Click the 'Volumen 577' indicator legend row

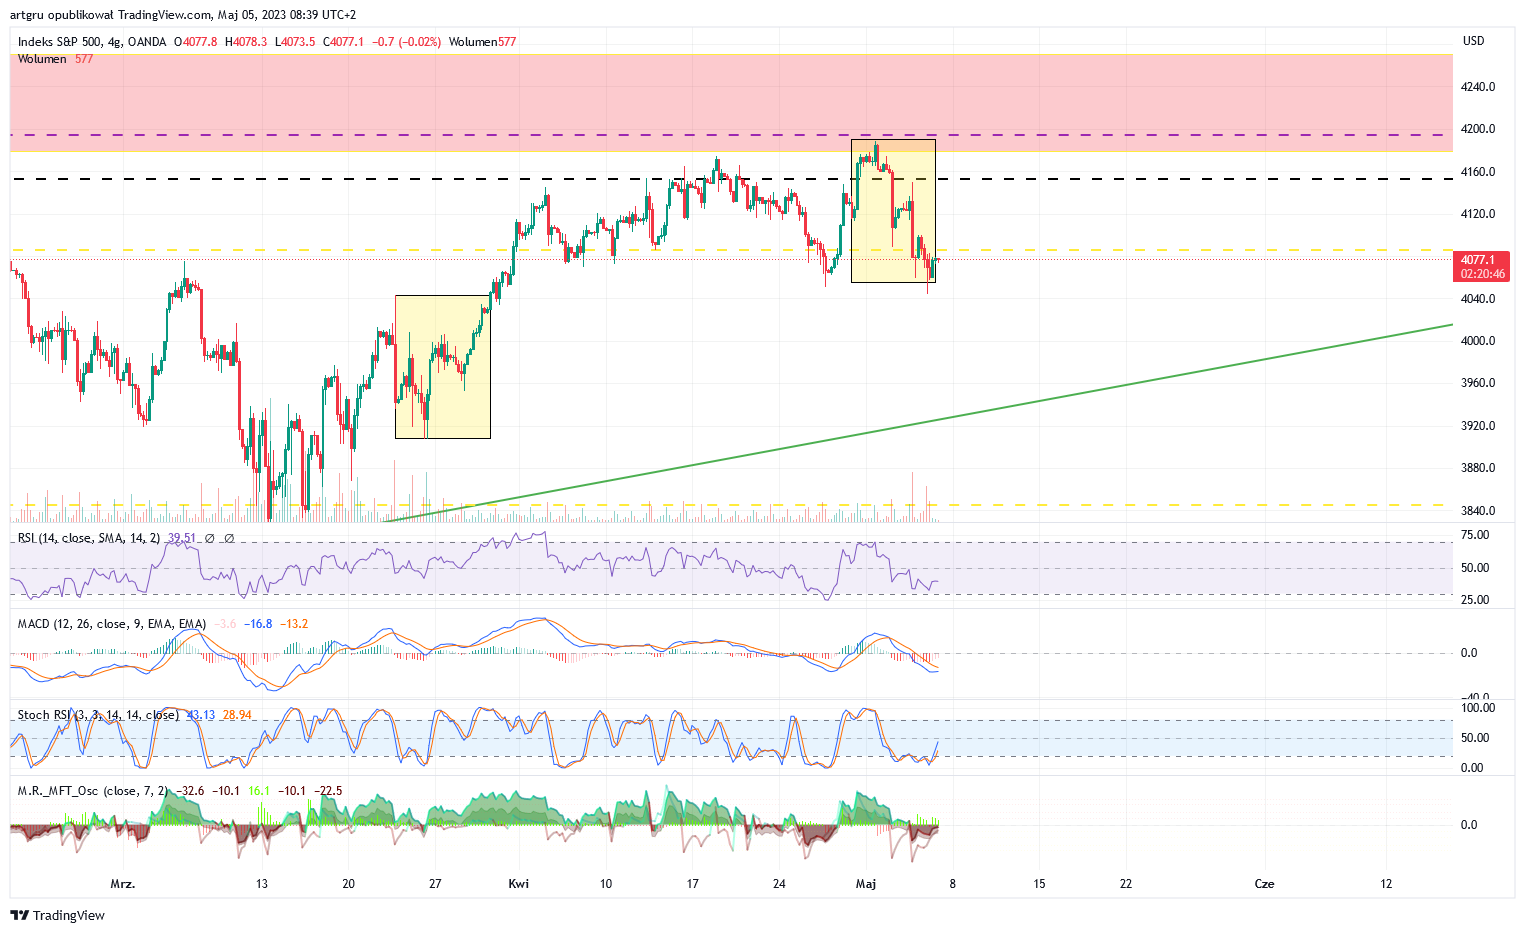(x=55, y=59)
